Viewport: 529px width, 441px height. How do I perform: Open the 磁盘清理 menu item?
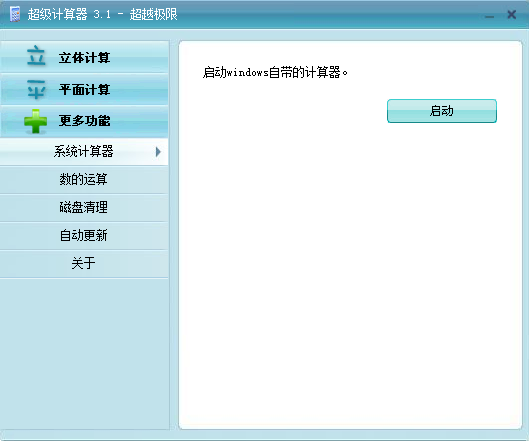tap(84, 208)
